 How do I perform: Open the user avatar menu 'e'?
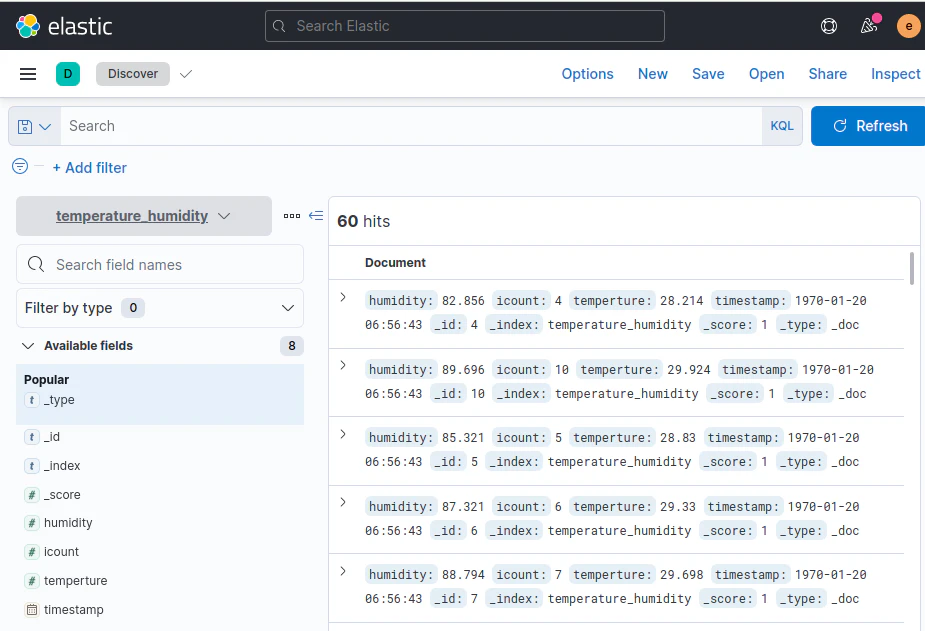coord(908,26)
